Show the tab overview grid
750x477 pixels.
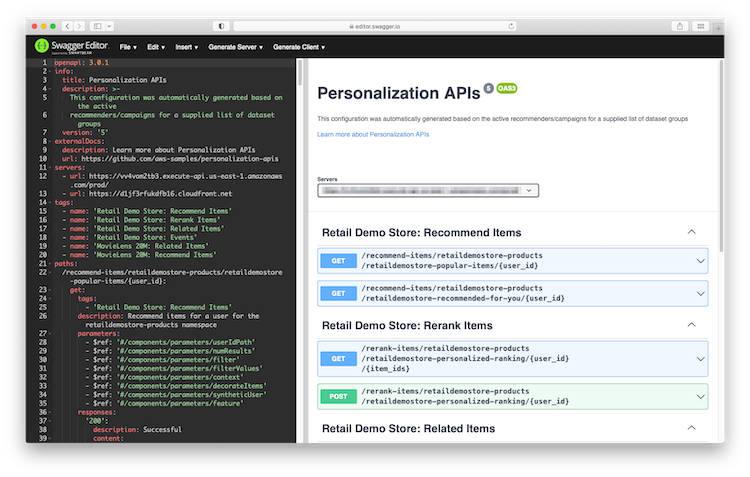tap(701, 26)
